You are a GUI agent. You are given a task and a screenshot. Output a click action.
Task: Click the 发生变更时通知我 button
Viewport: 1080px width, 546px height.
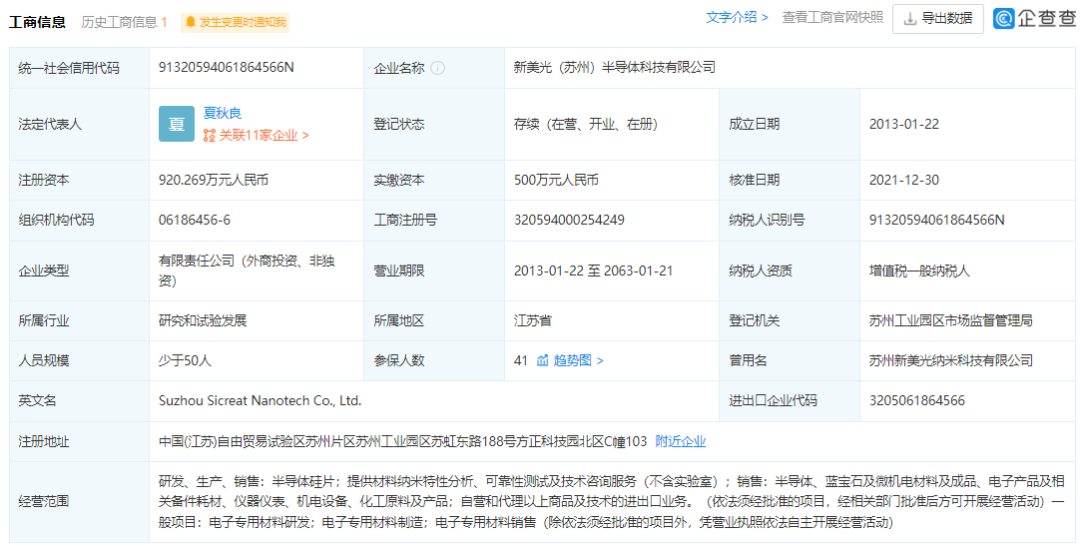tap(235, 22)
